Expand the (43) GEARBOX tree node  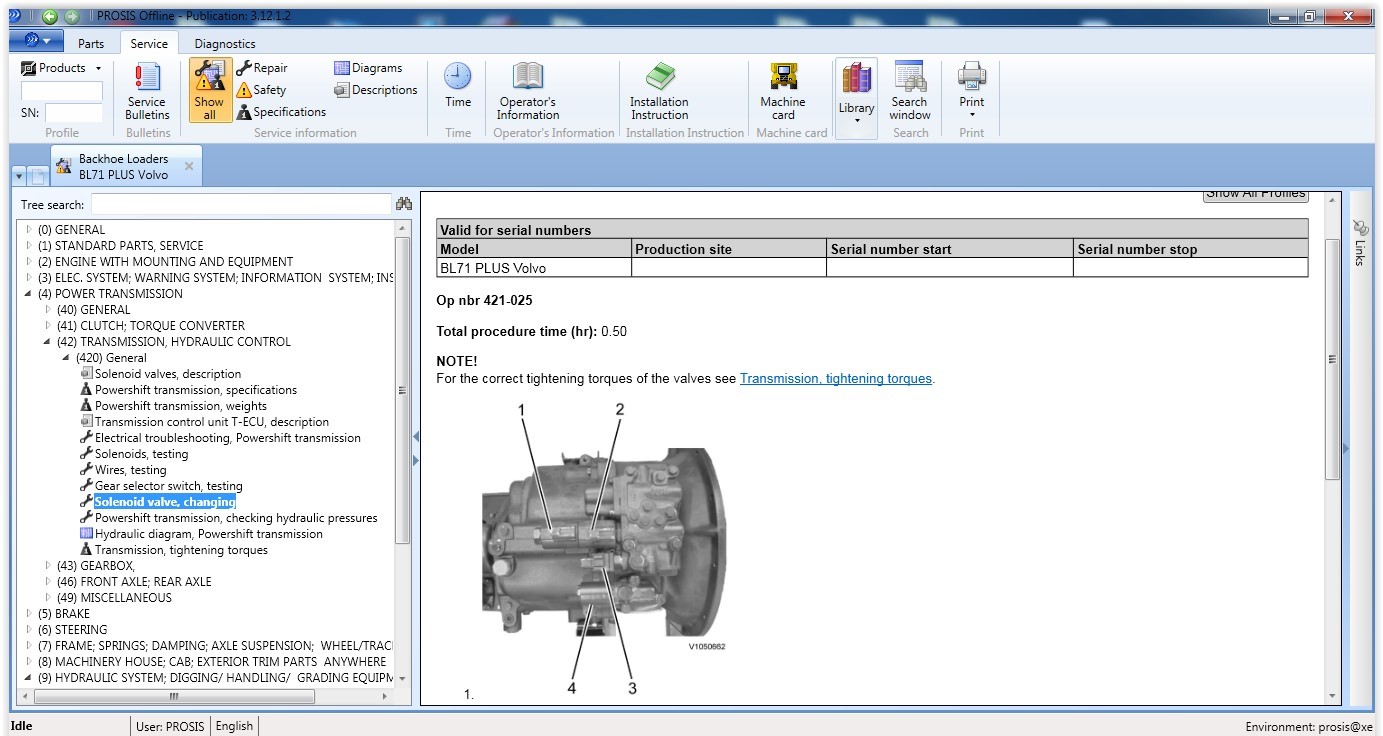[x=48, y=566]
